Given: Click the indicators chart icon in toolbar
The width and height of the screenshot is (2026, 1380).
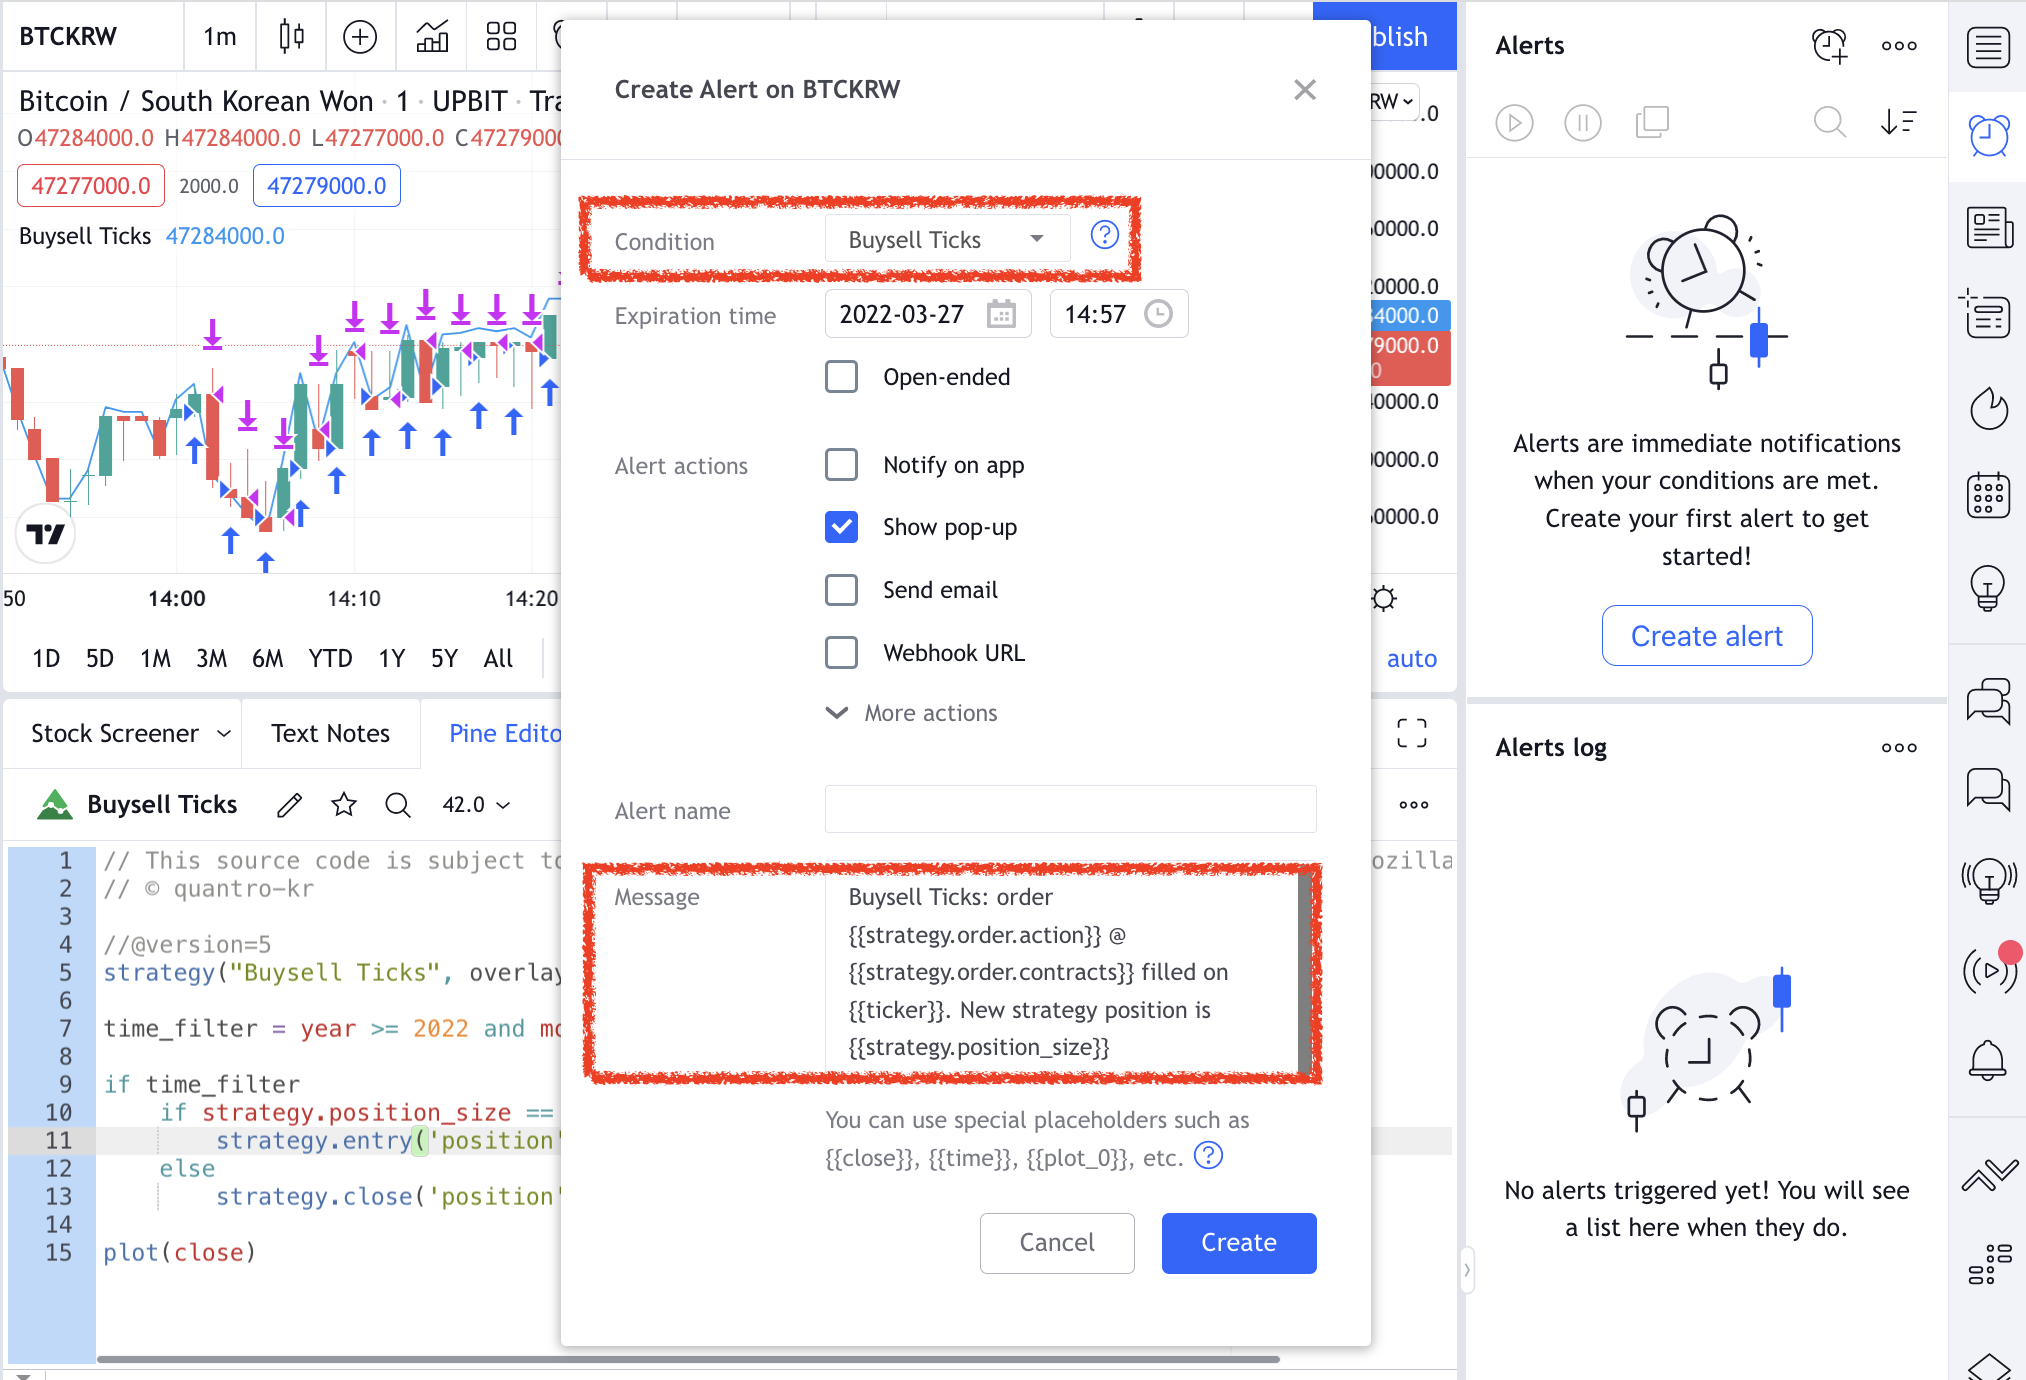Looking at the screenshot, I should click(432, 37).
